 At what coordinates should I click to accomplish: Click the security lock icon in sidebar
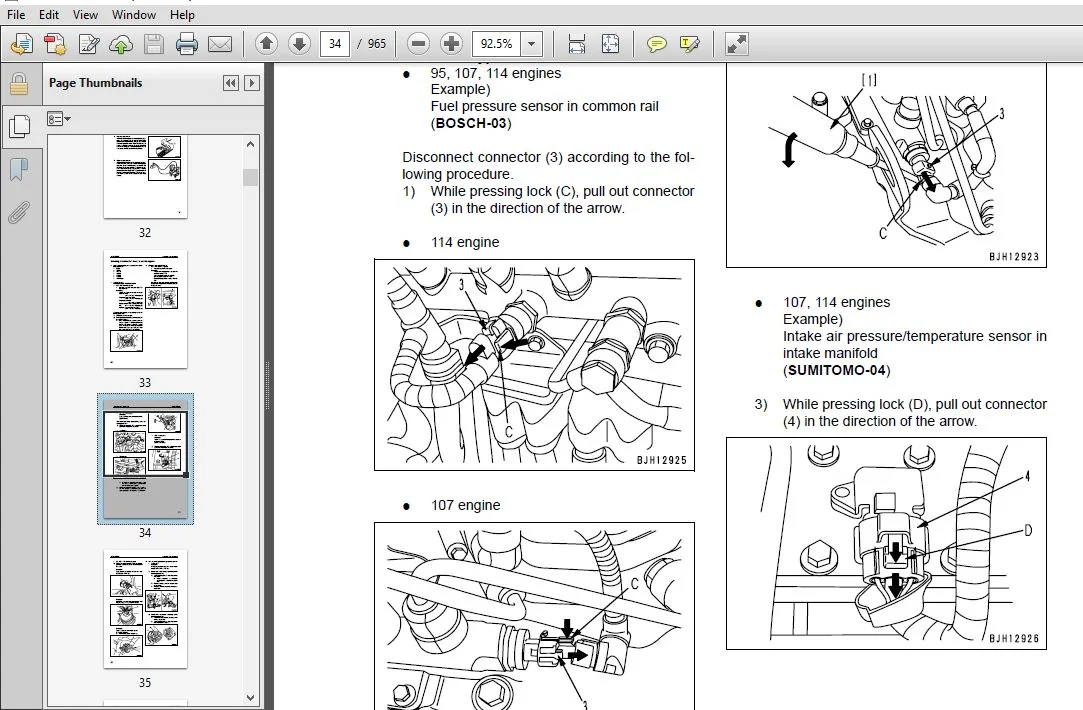pyautogui.click(x=19, y=84)
